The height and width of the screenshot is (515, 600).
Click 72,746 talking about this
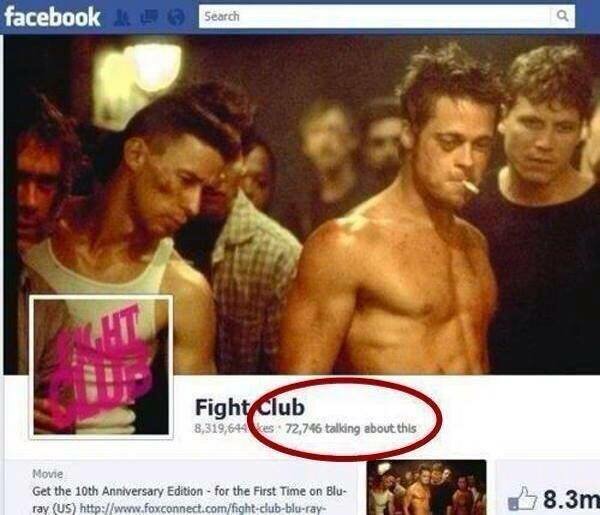coord(351,428)
